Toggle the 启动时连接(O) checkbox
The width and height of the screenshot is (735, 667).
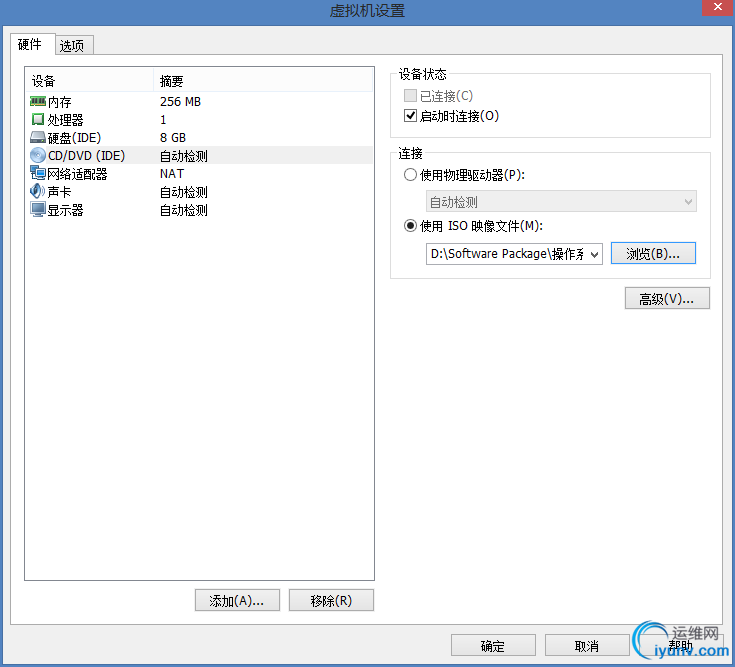point(410,115)
